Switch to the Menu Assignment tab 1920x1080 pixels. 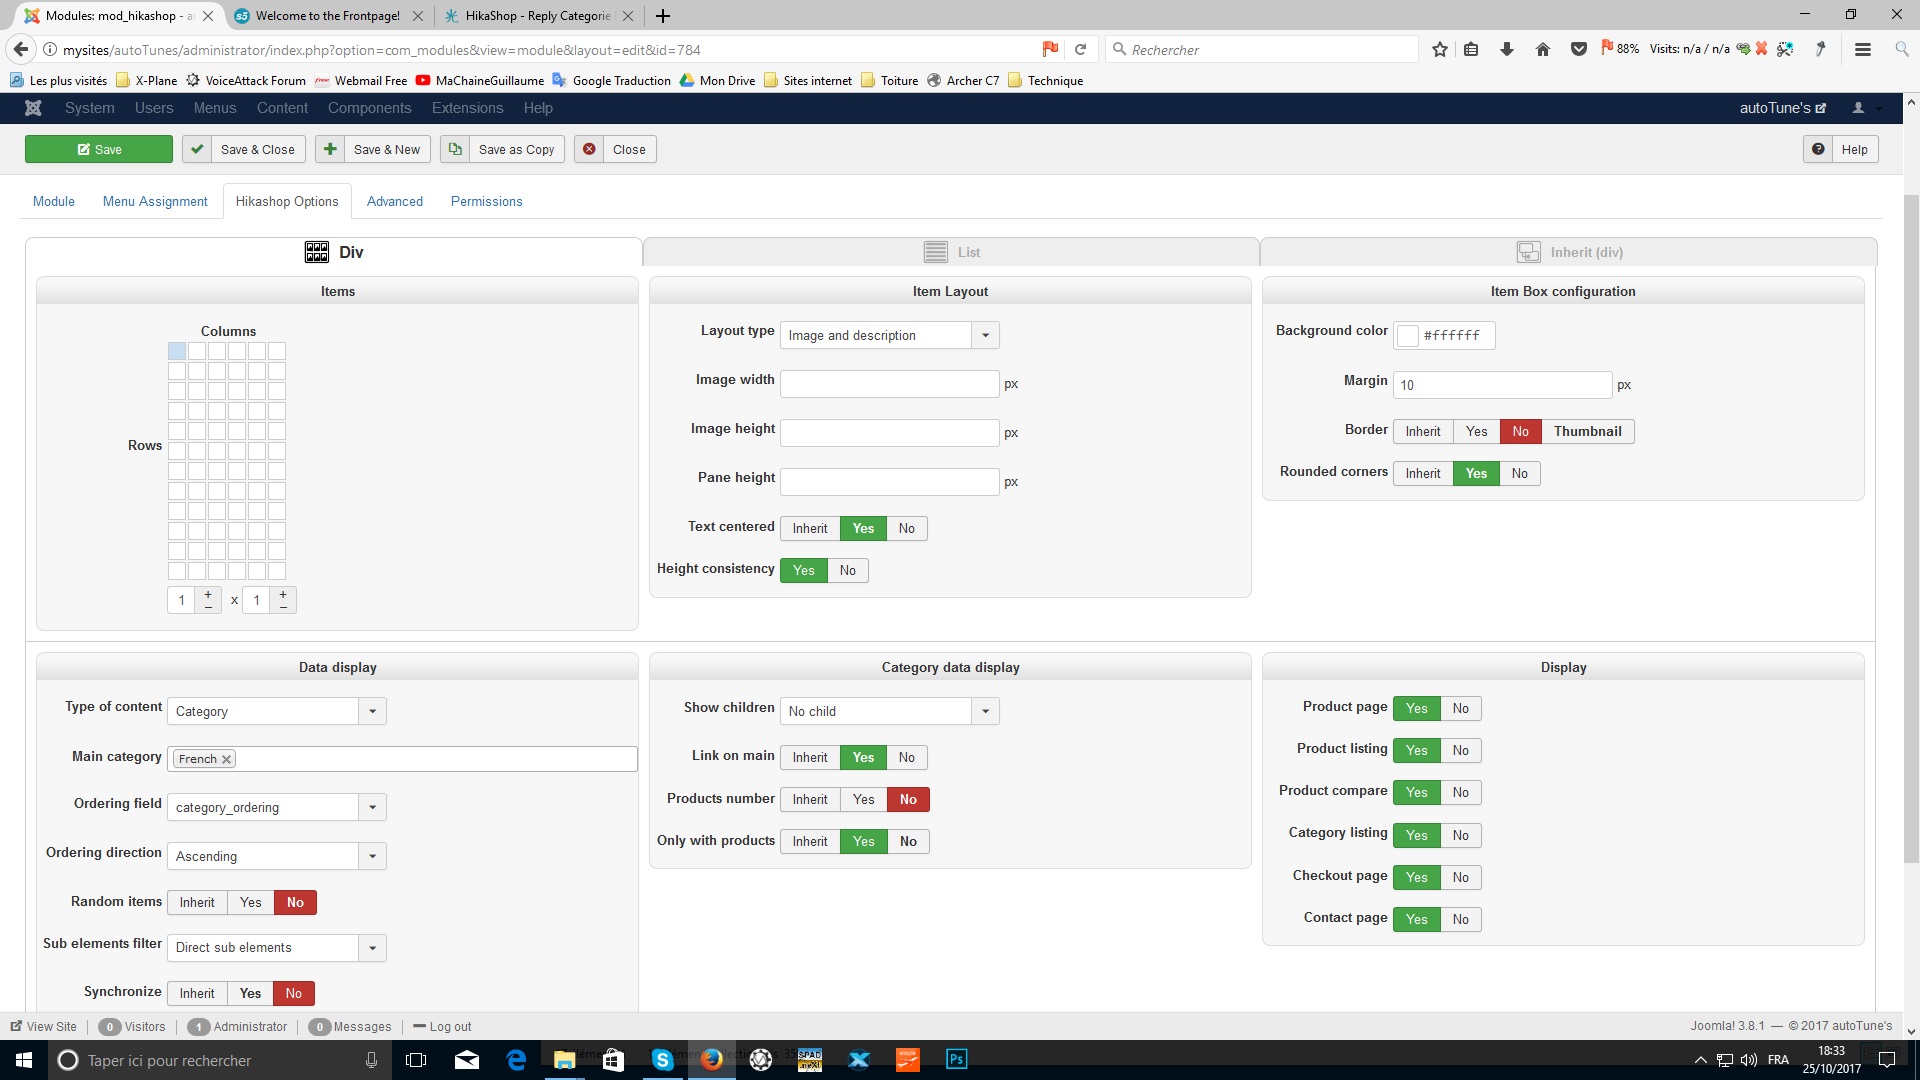click(x=155, y=201)
